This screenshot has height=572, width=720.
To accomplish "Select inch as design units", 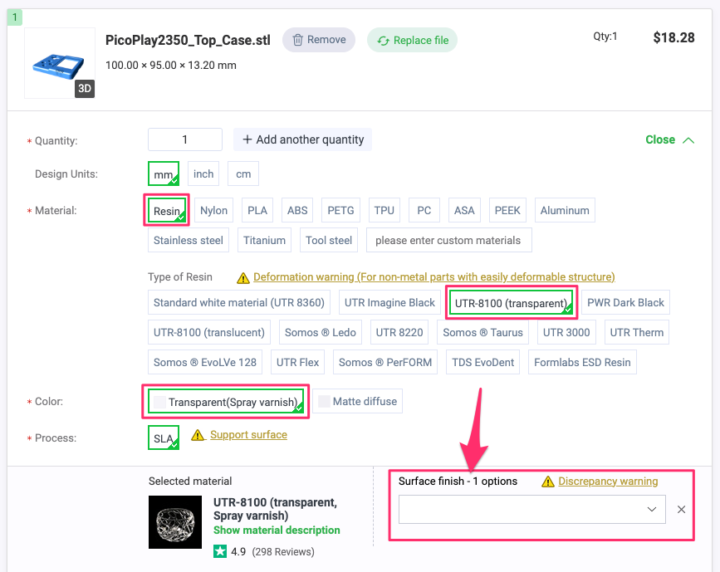I will [203, 174].
